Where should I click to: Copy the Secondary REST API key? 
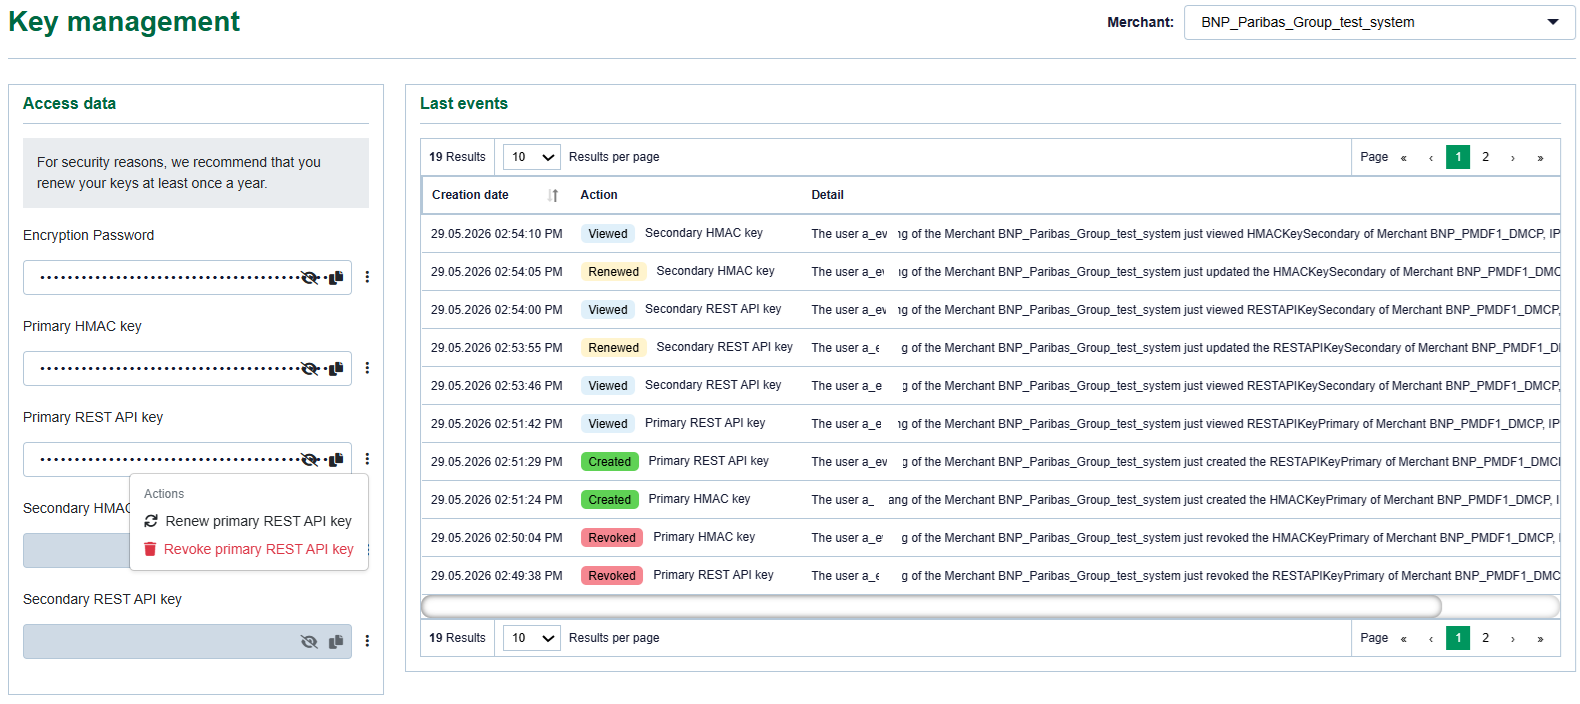pos(336,642)
